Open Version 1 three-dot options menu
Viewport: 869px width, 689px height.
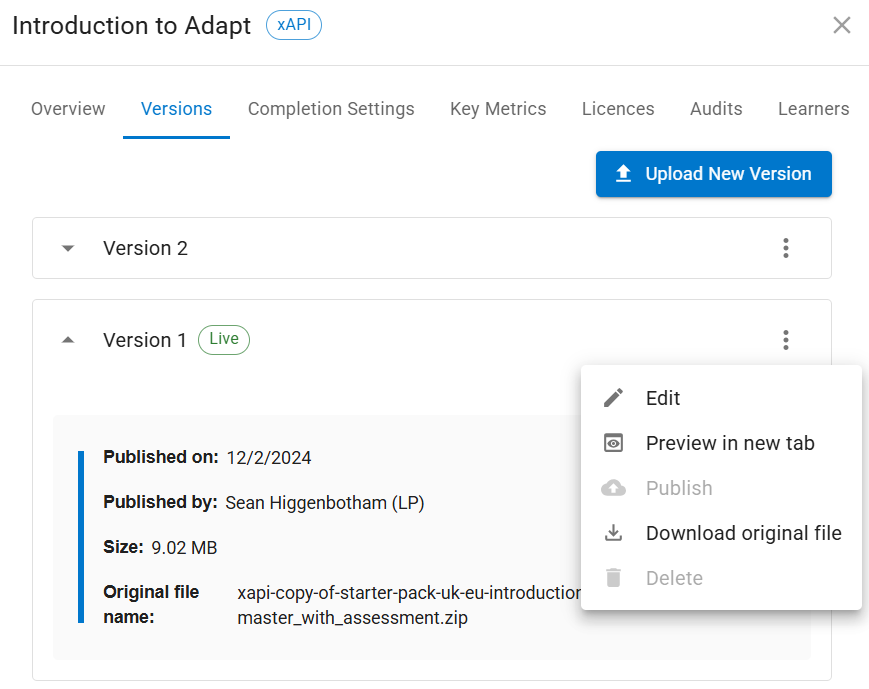tap(786, 340)
